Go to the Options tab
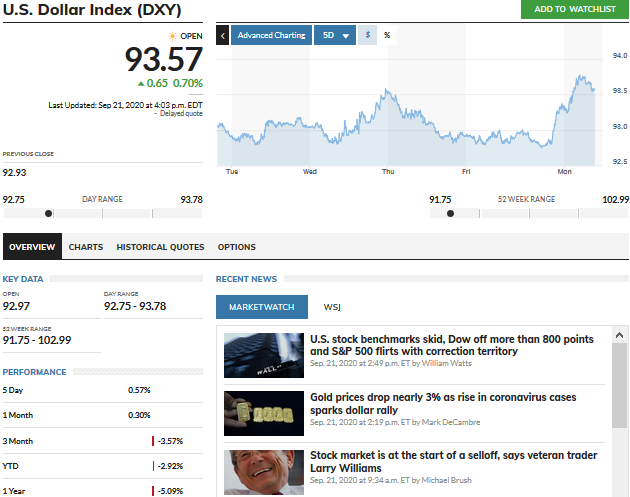The image size is (630, 497). tap(237, 247)
